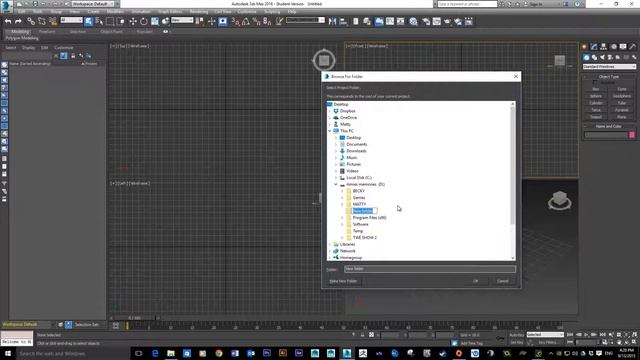Open the Standard Primitives dropdown

[x=609, y=67]
